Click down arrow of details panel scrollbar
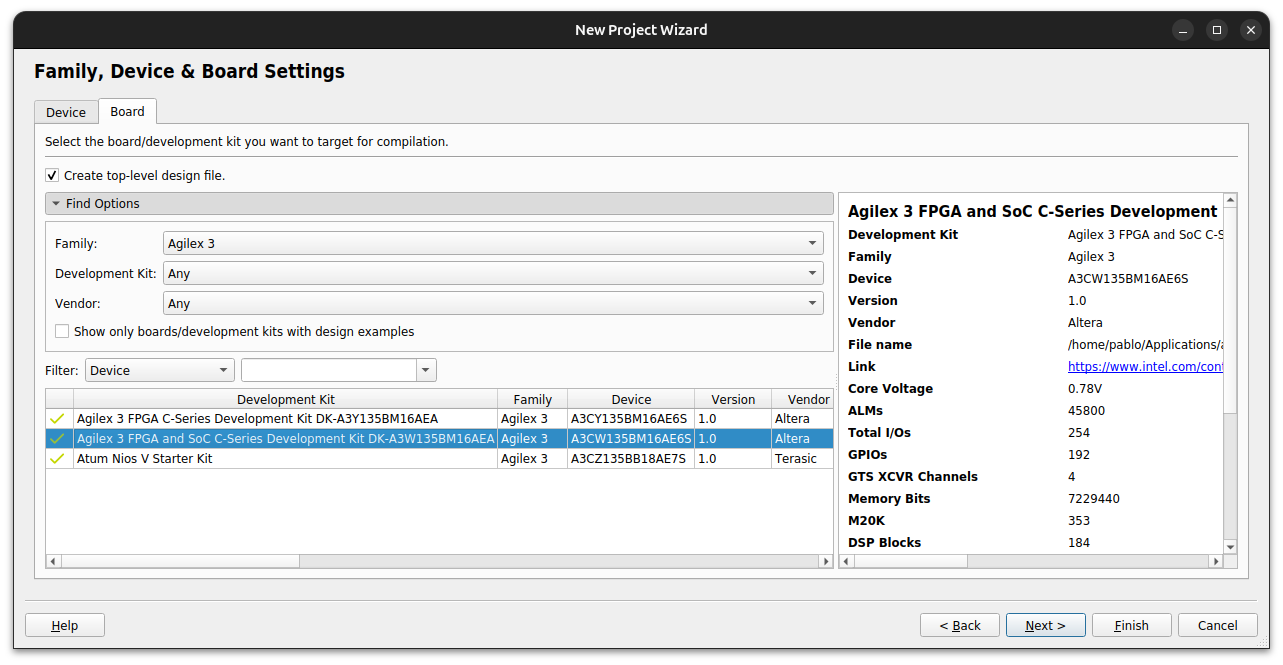 [1230, 547]
